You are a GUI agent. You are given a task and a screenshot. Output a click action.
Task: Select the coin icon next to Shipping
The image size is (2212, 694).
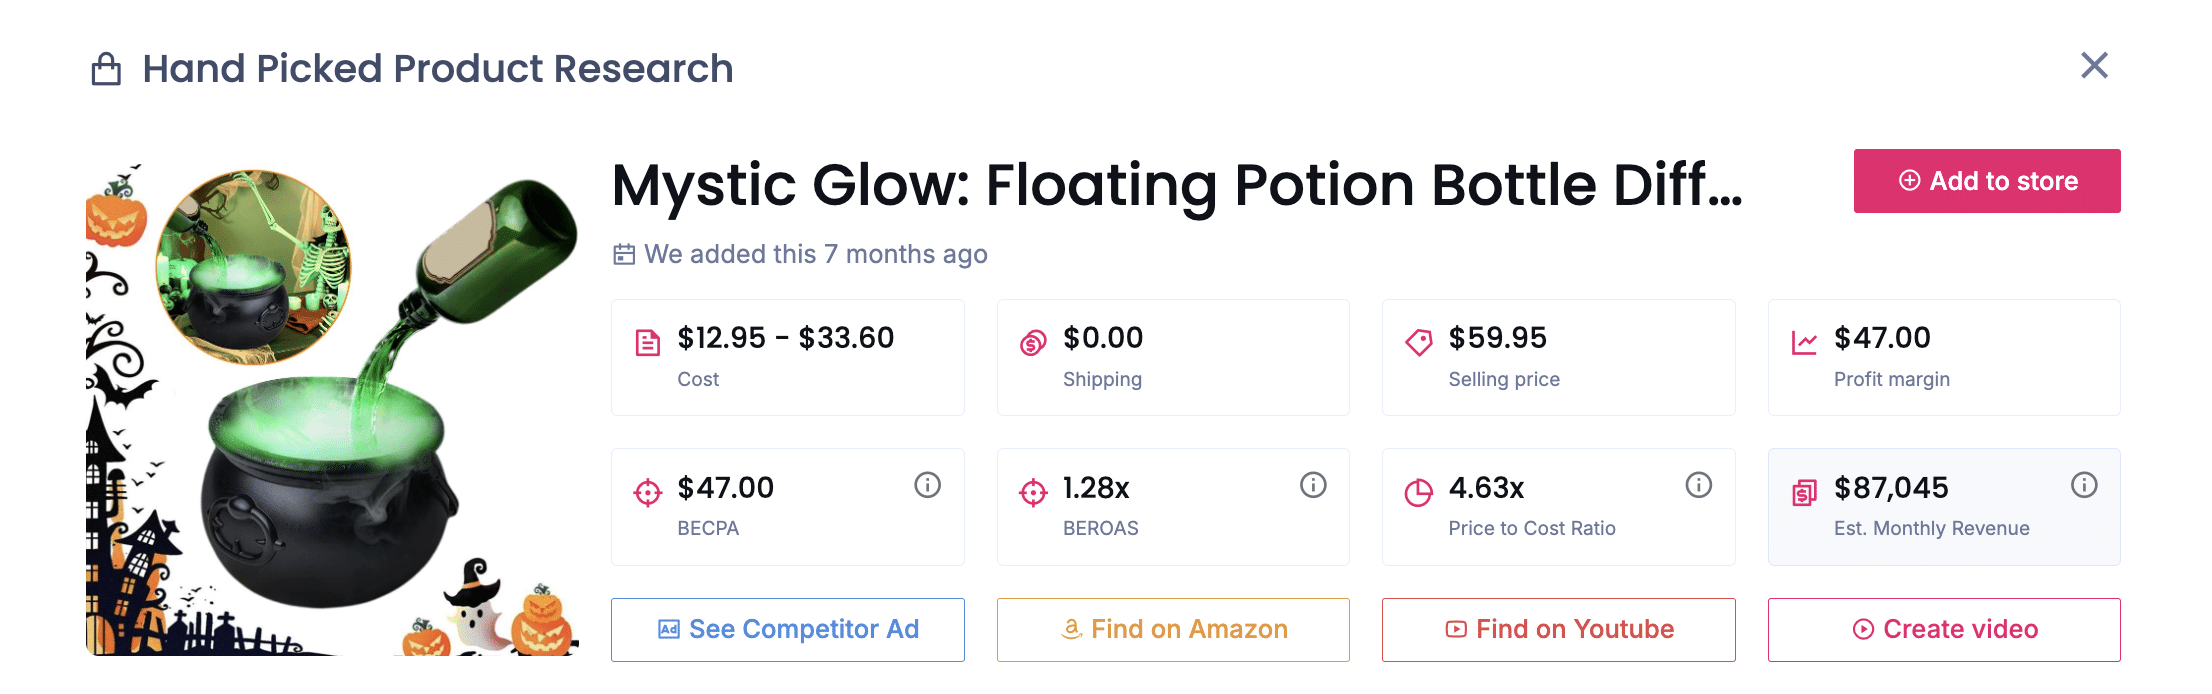click(1032, 340)
